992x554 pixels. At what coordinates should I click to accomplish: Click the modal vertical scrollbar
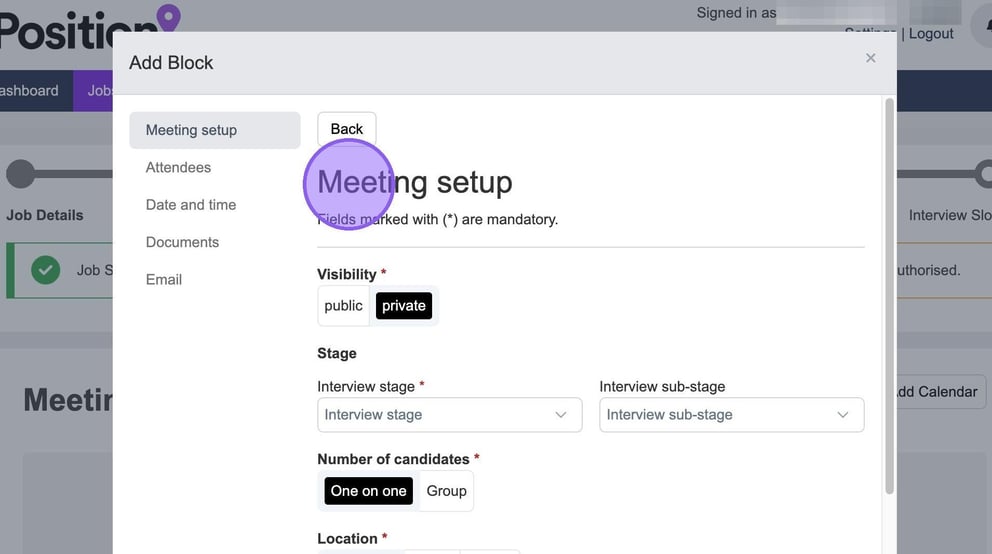(887, 300)
